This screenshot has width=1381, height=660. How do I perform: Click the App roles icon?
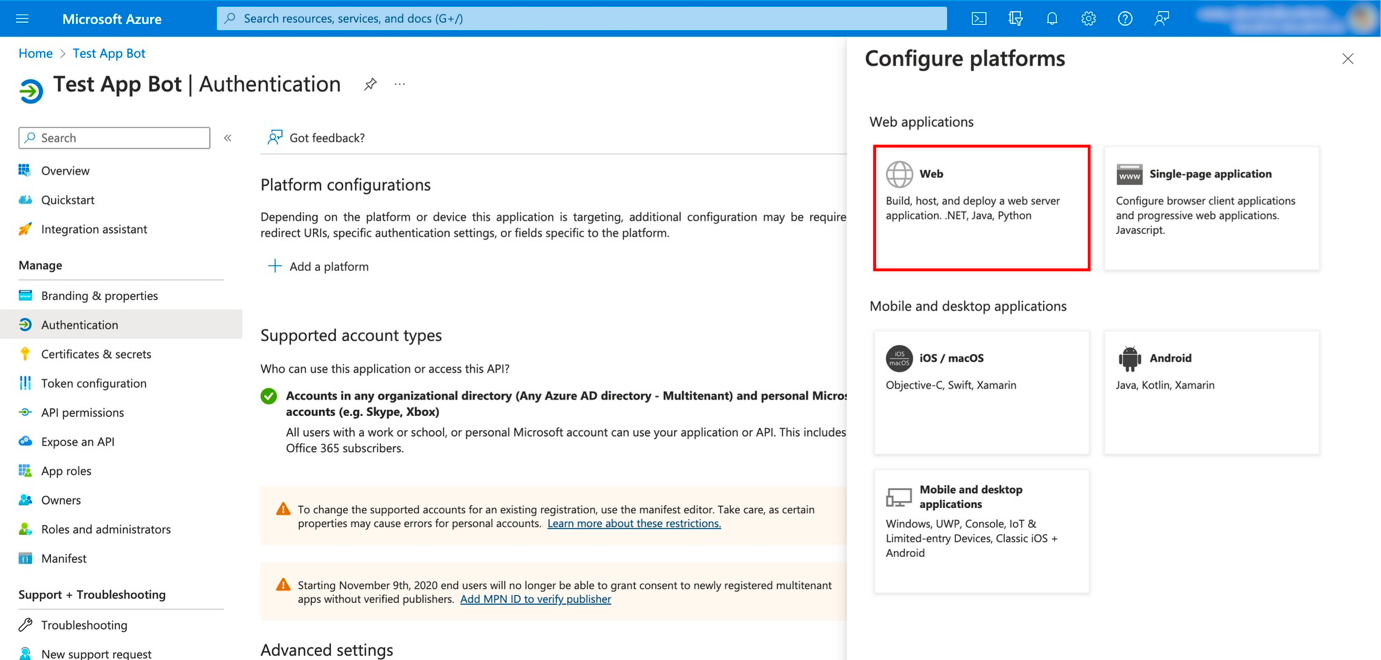[x=25, y=471]
